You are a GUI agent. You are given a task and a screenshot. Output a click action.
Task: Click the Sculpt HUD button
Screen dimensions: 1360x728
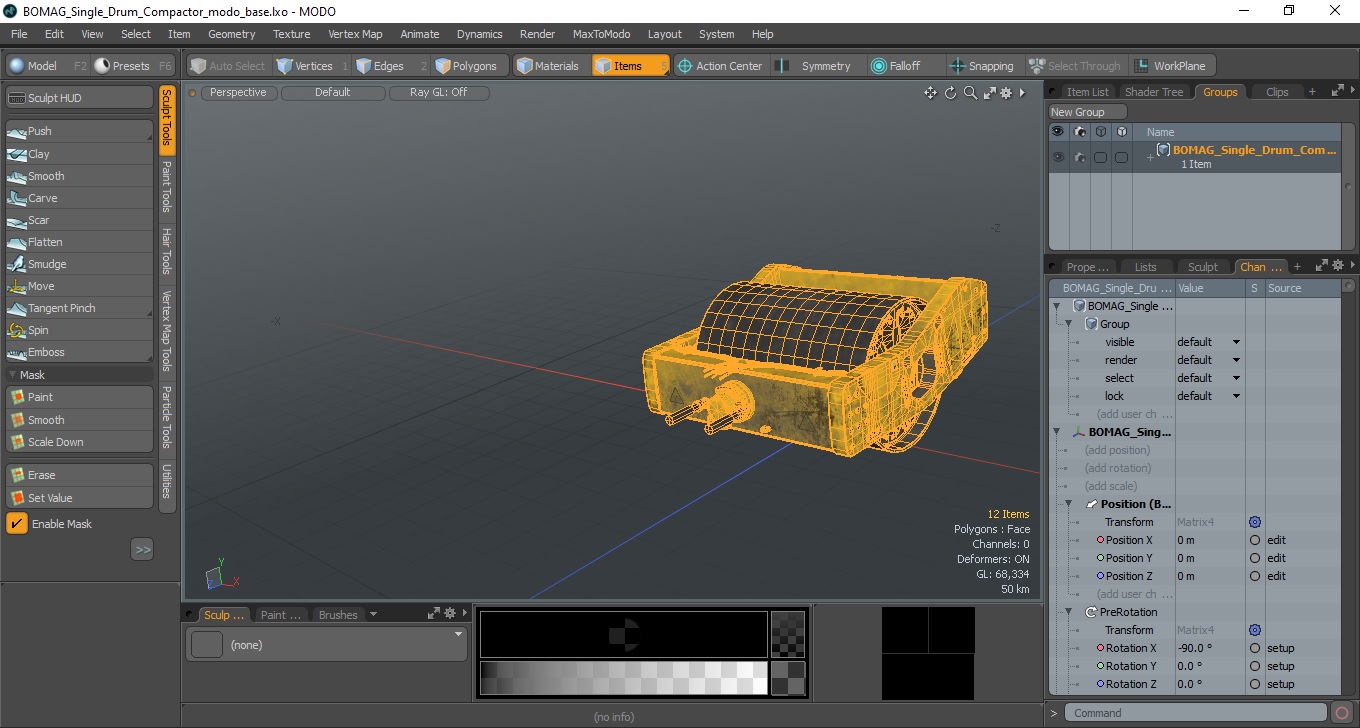click(x=79, y=98)
